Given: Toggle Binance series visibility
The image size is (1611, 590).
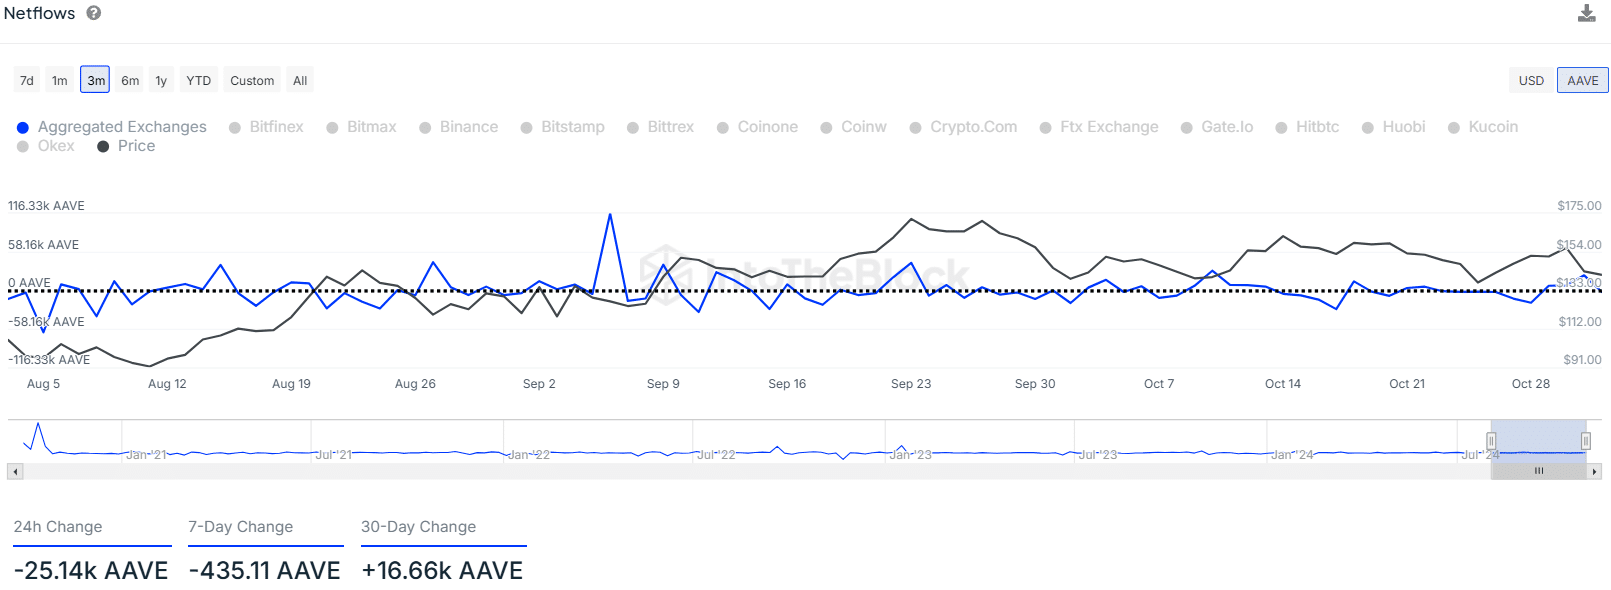Looking at the screenshot, I should [x=458, y=127].
